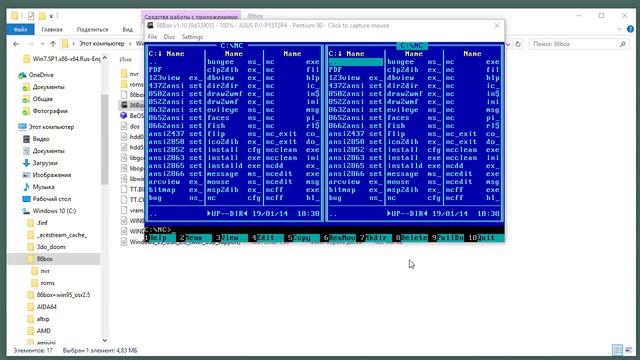Click Загрузки download arrow icon
This screenshot has height=360, width=640.
26,163
